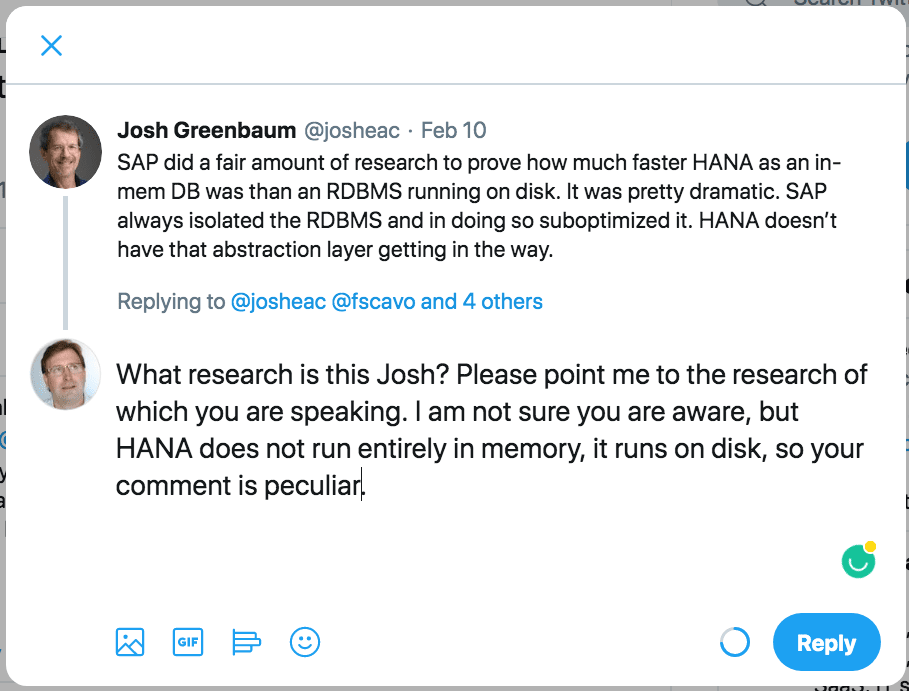Screen dimensions: 909x691
Task: Add an image using the photo icon
Action: click(x=130, y=642)
